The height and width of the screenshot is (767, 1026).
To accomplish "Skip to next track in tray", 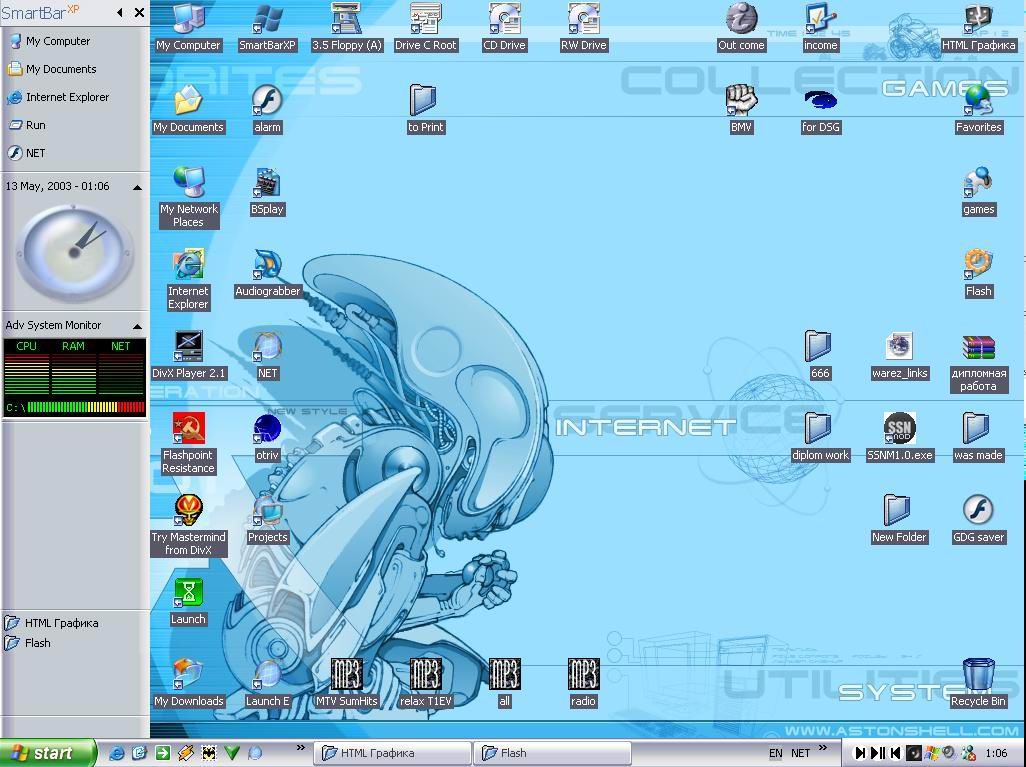I will pyautogui.click(x=861, y=753).
